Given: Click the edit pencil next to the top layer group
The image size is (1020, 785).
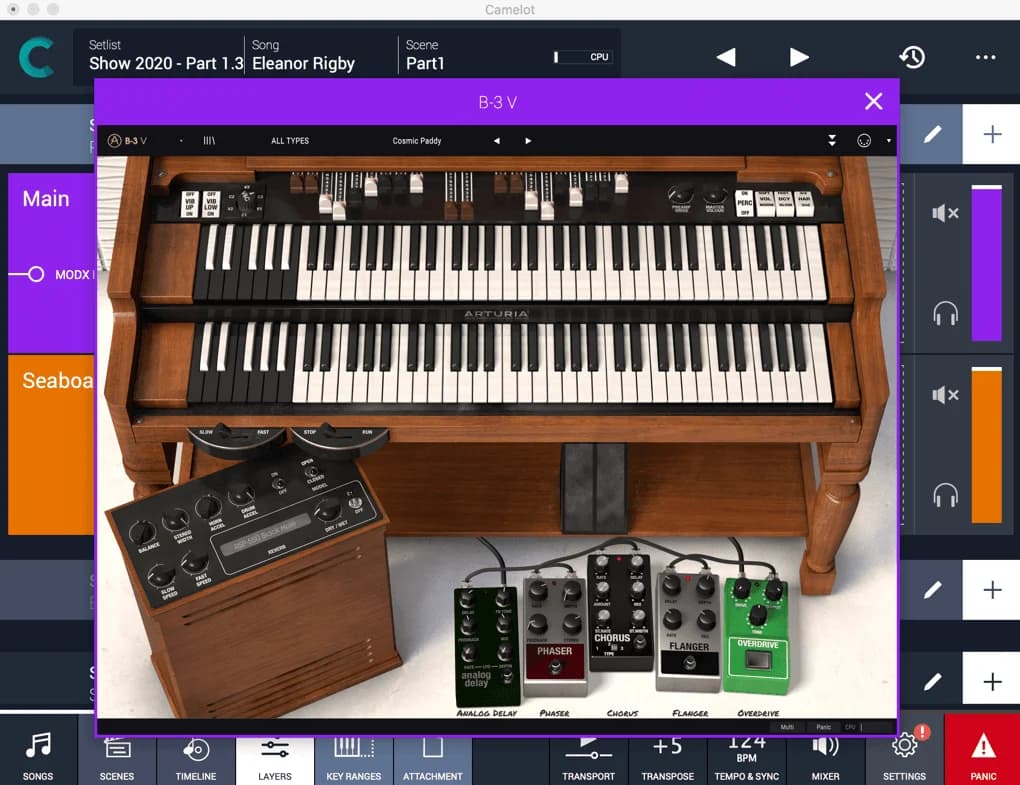Looking at the screenshot, I should point(932,133).
